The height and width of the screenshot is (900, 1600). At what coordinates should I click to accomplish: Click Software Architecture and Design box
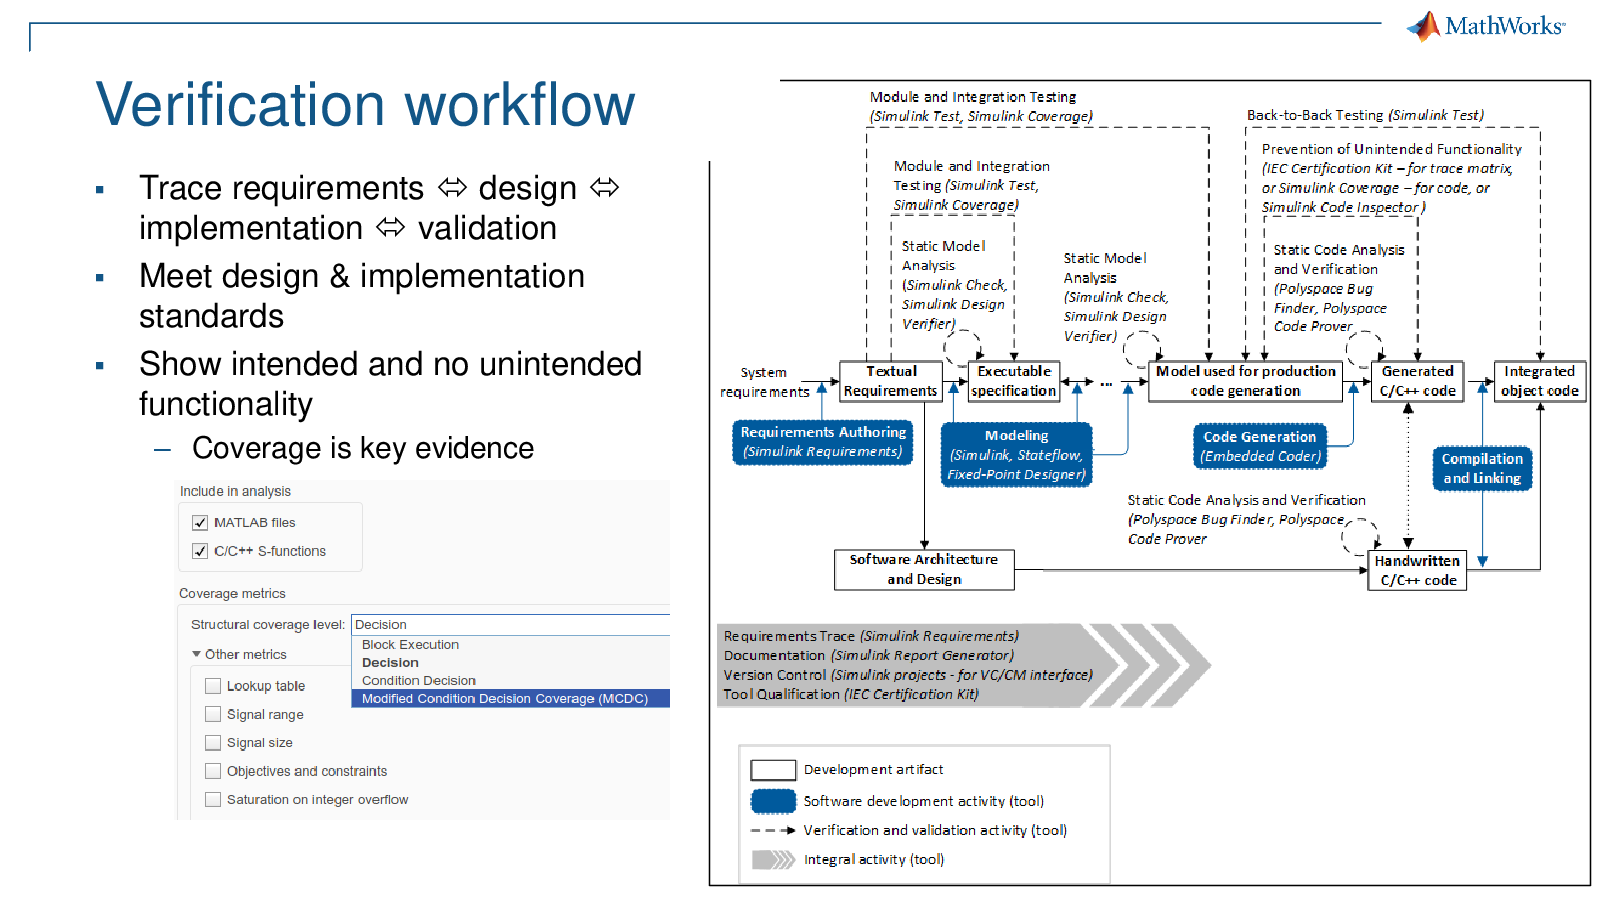[x=924, y=569]
